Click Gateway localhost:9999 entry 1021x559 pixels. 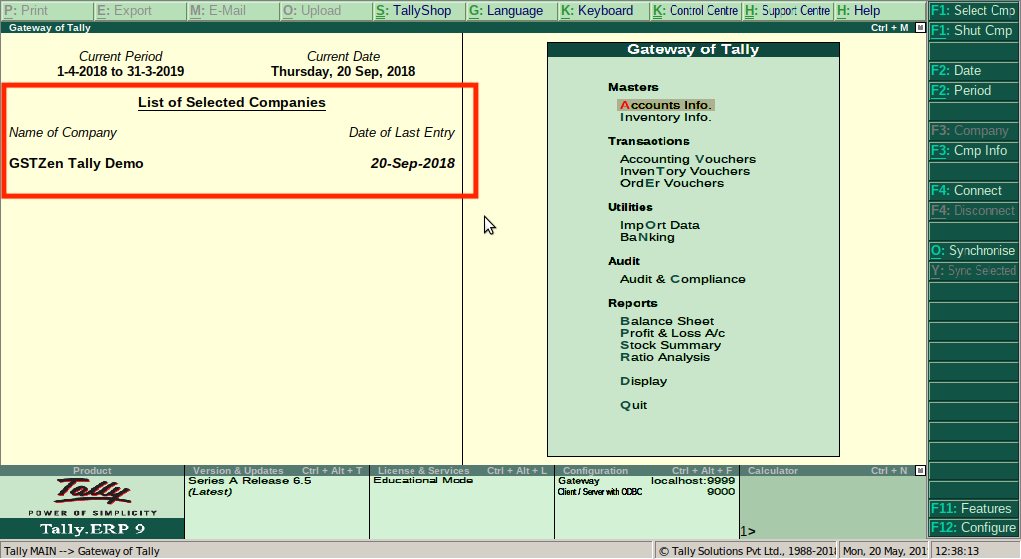click(647, 481)
